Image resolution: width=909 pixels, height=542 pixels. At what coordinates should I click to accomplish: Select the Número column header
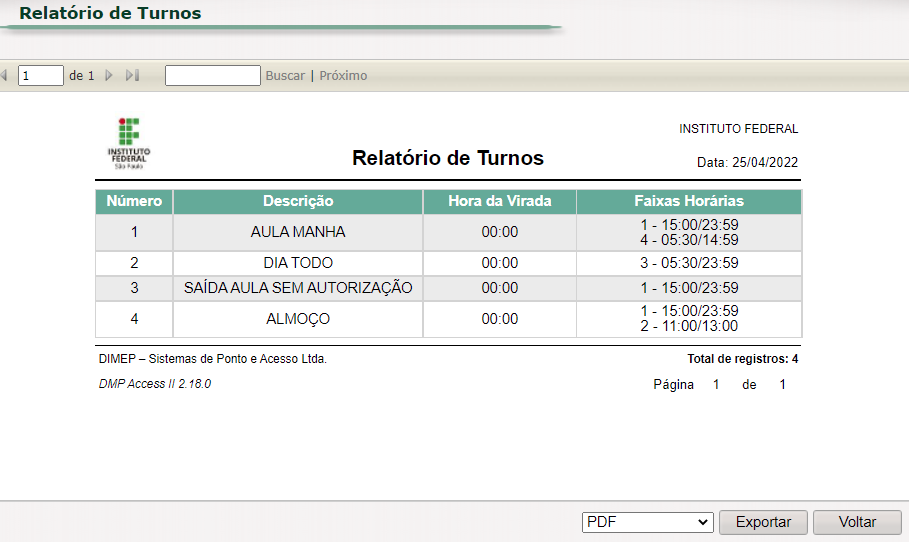click(134, 201)
